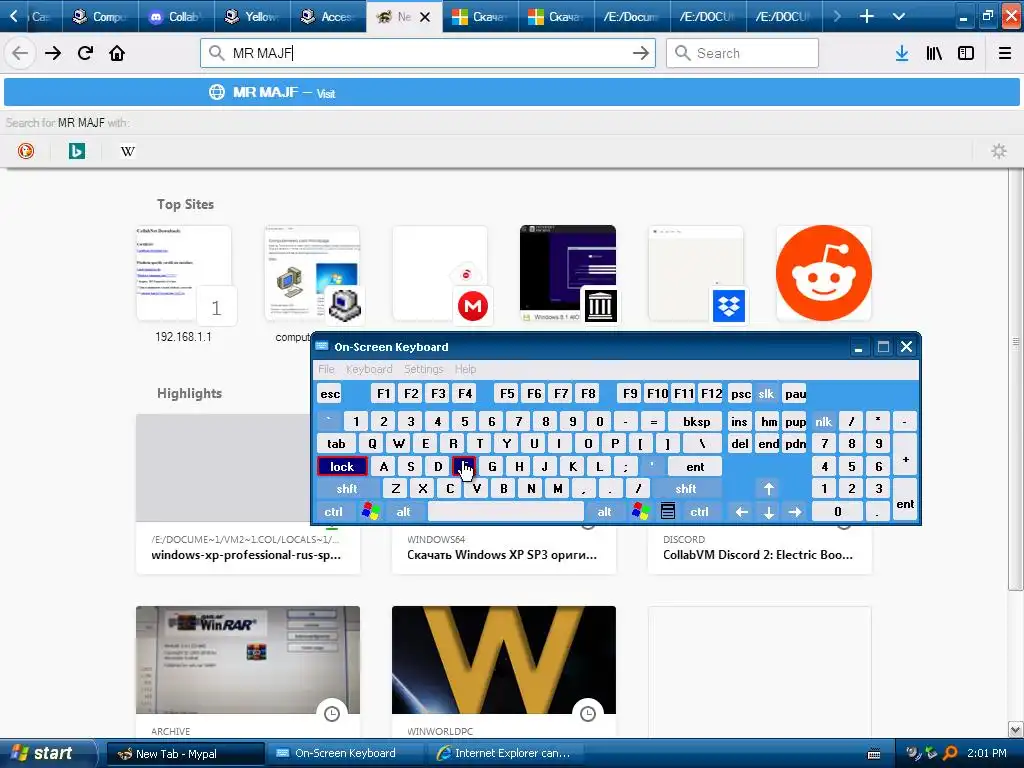Click the Go arrow in the URL bar
The image size is (1024, 768).
[641, 54]
